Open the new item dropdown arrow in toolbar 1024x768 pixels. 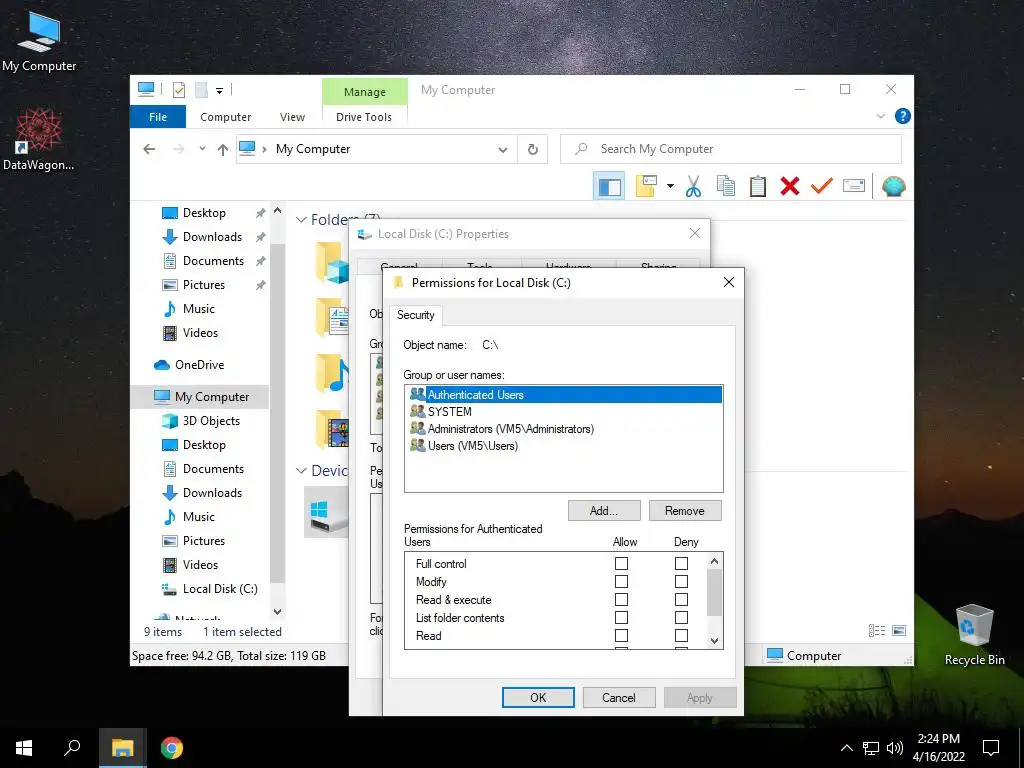pos(670,186)
